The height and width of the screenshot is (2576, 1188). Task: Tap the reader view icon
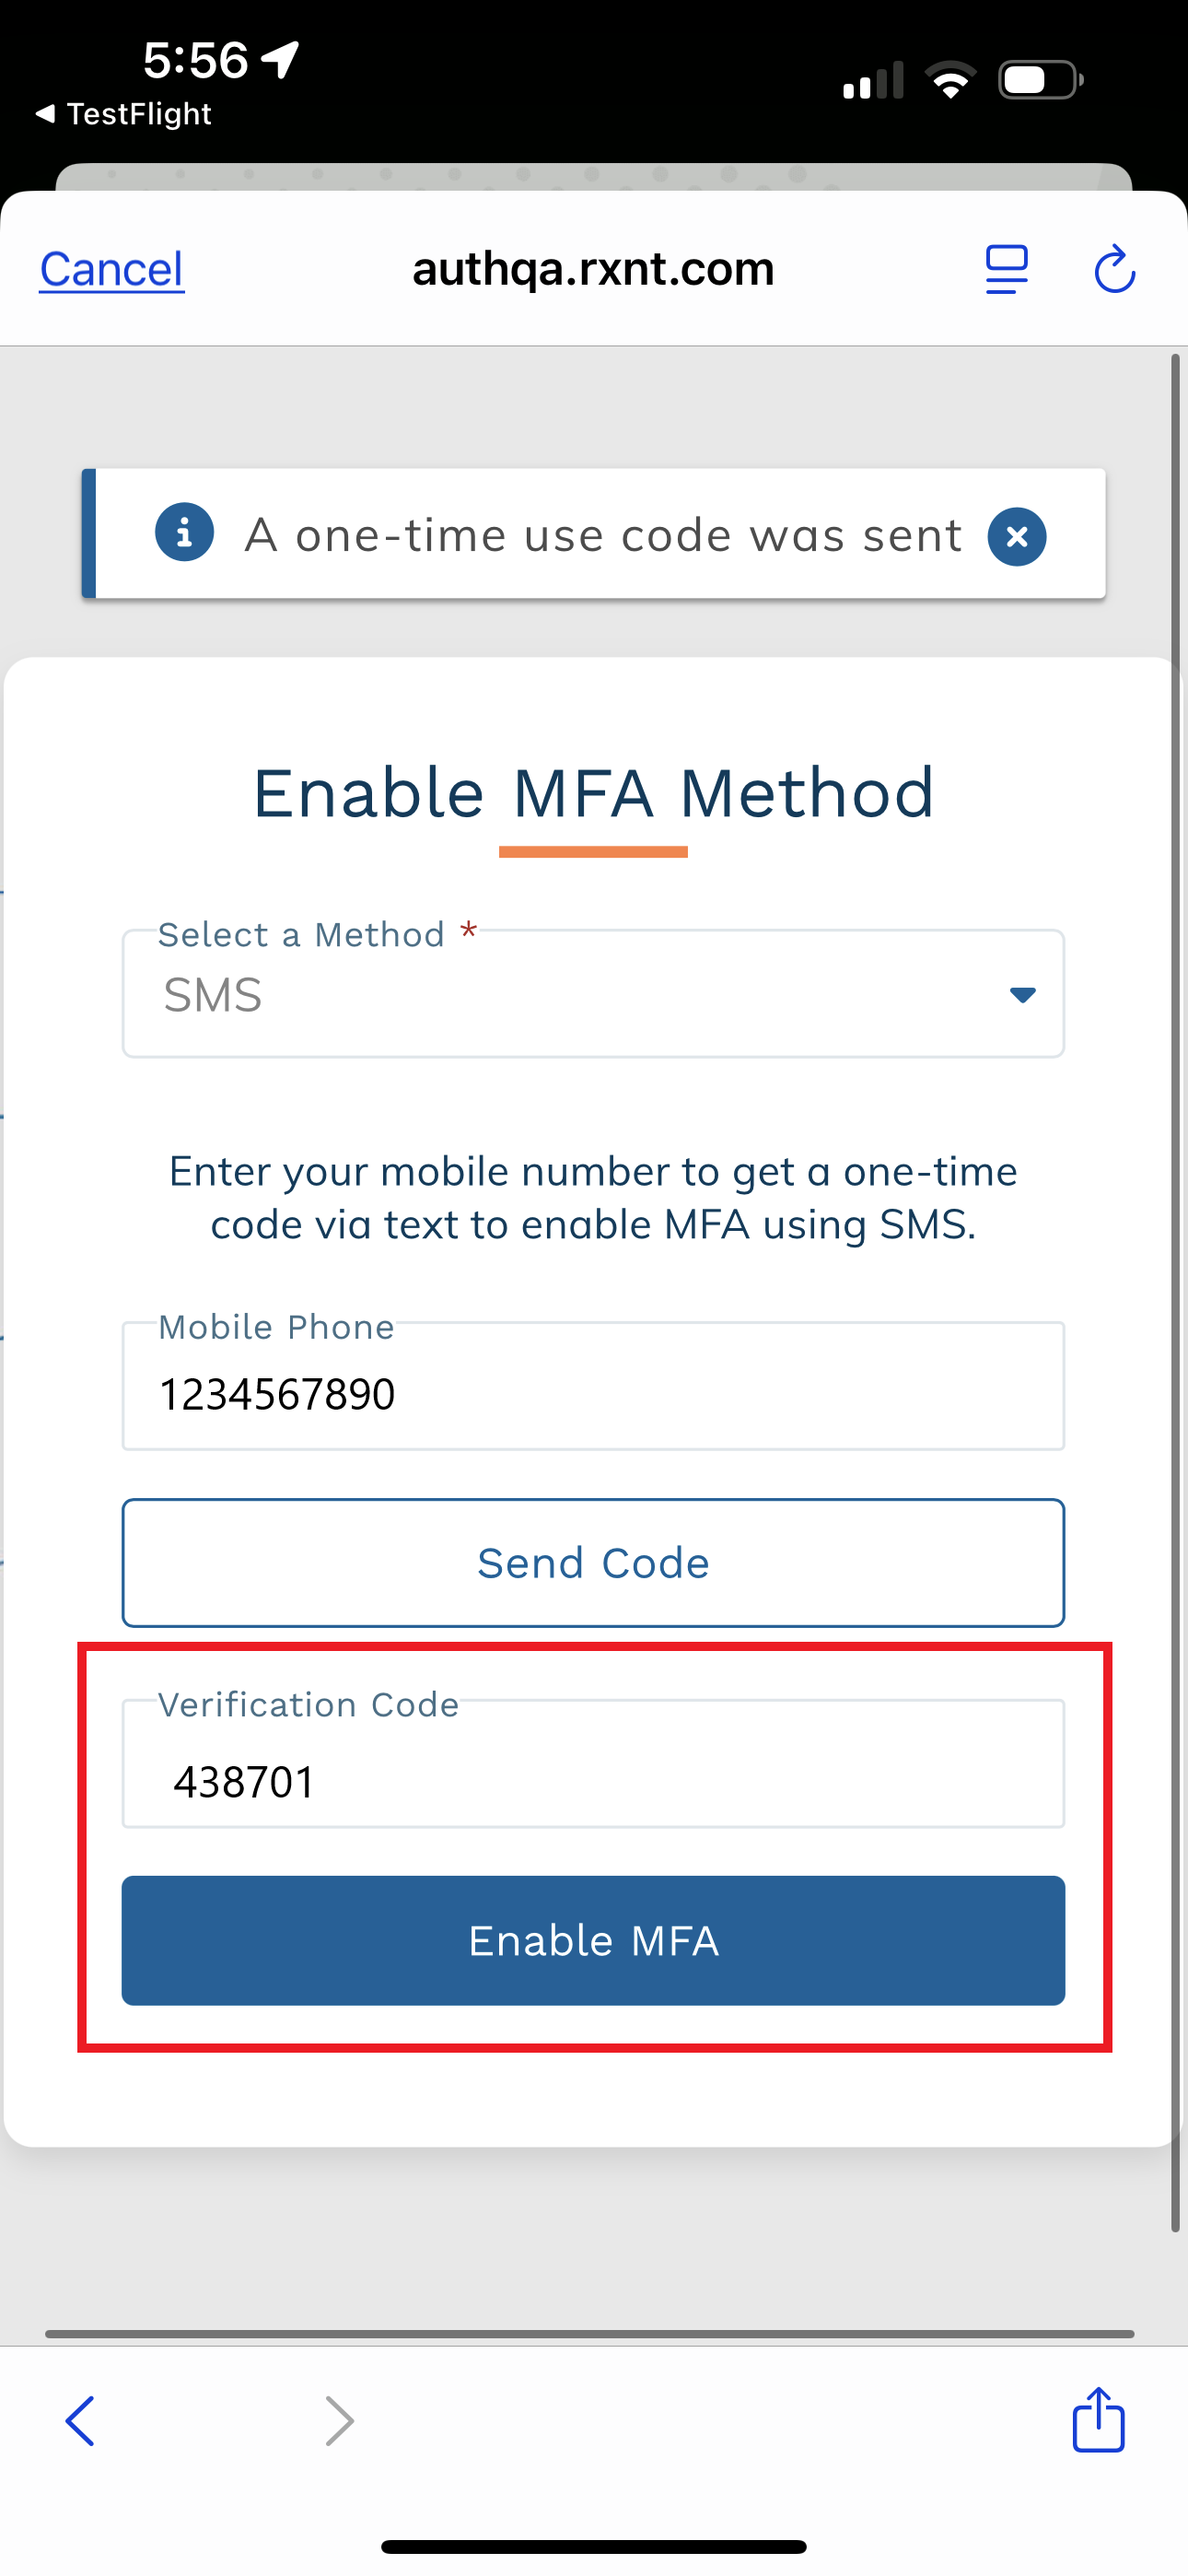tap(1006, 270)
